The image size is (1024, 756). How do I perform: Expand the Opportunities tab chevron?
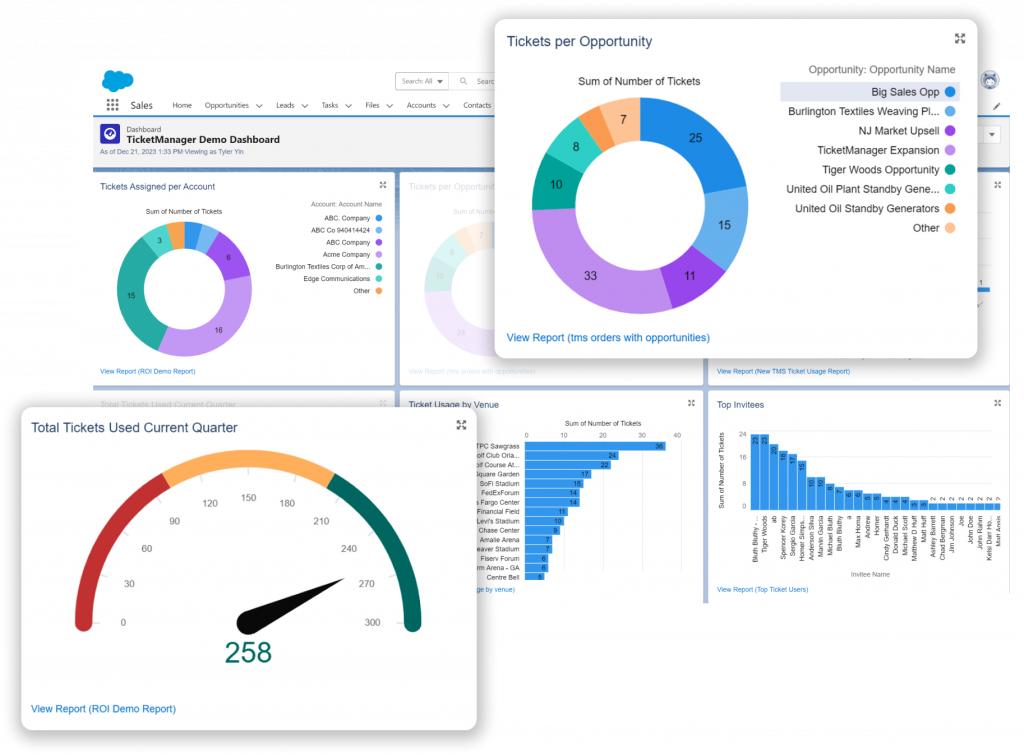pos(259,106)
